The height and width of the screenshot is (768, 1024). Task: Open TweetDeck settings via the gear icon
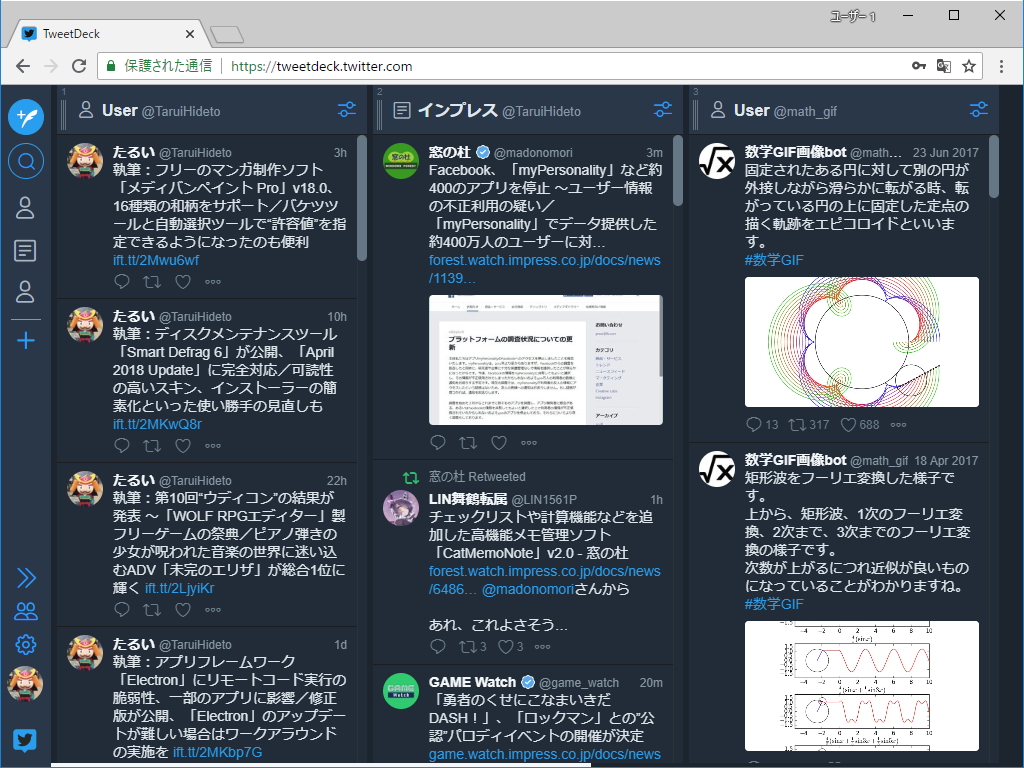tap(25, 644)
